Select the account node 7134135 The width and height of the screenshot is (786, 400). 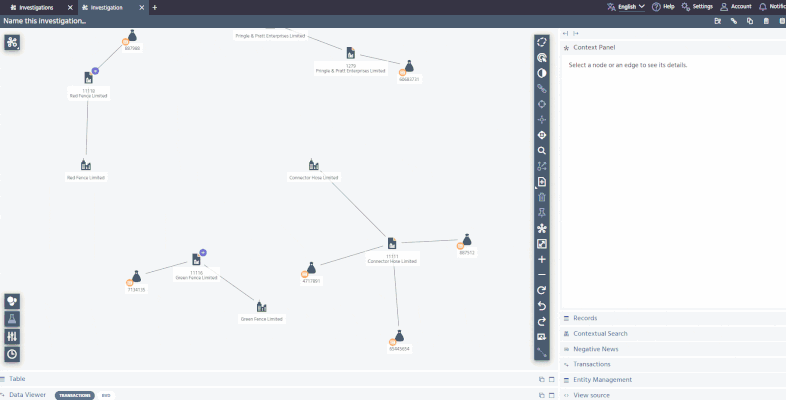click(136, 276)
